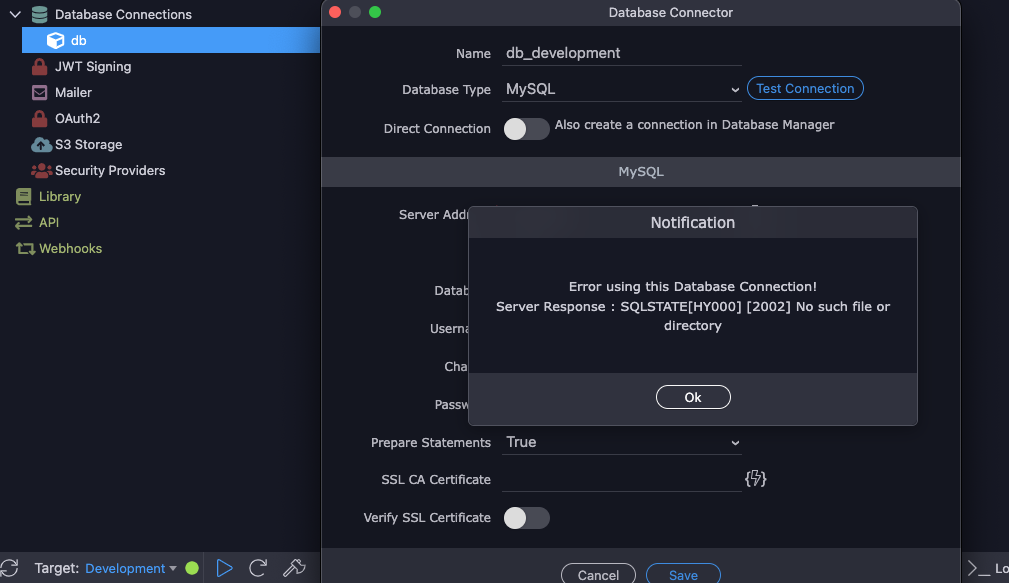Select the Mailer envelope icon
This screenshot has height=583, width=1009.
pos(40,93)
